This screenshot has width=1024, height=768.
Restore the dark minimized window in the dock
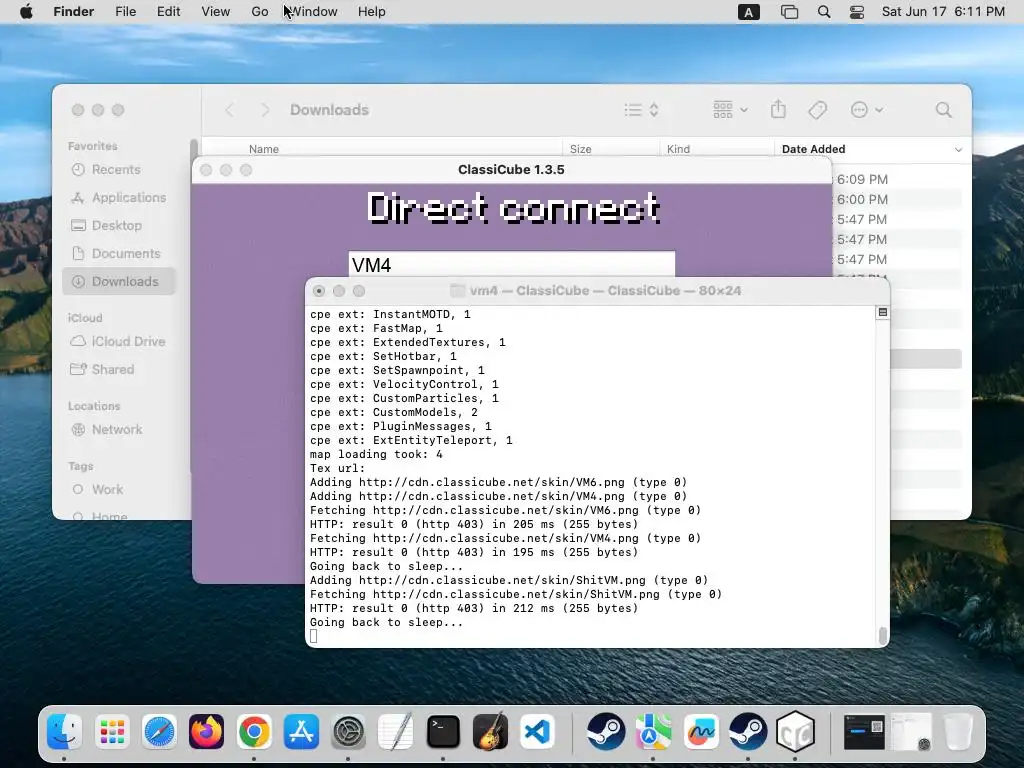tap(863, 731)
